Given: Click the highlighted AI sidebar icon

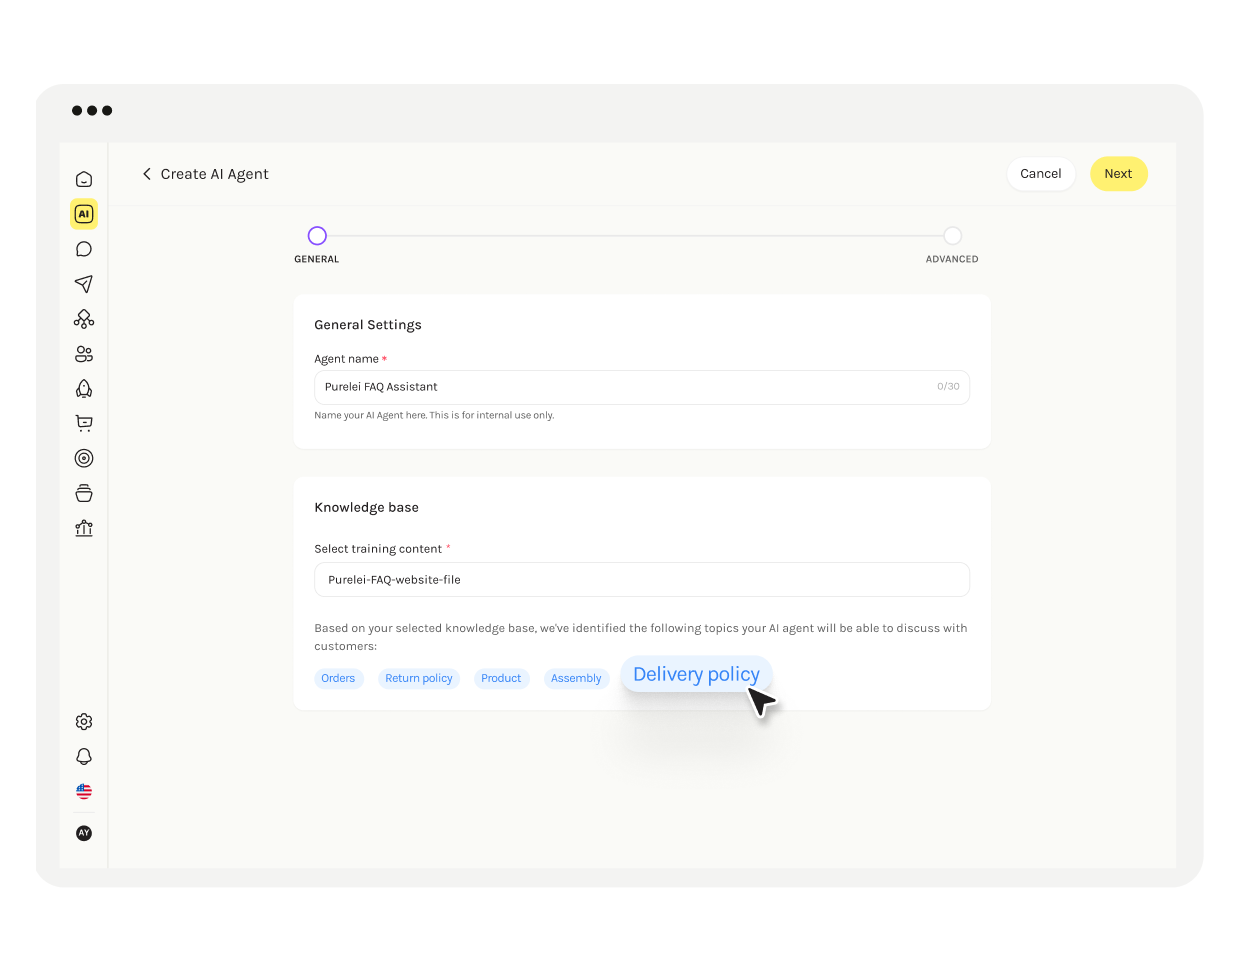Looking at the screenshot, I should 84,214.
